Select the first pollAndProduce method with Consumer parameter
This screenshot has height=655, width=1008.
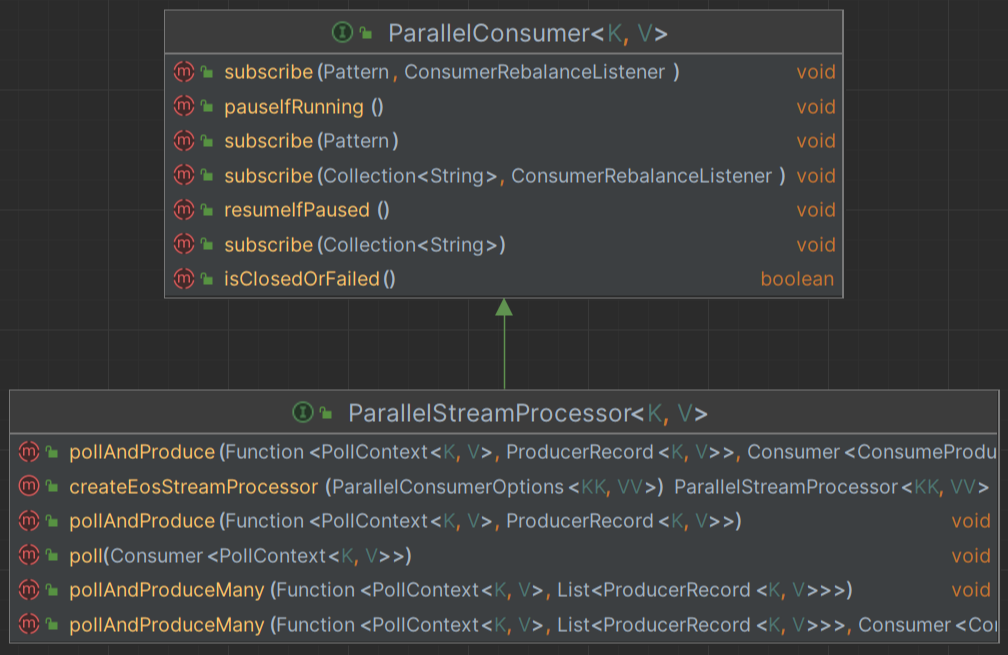coord(533,453)
